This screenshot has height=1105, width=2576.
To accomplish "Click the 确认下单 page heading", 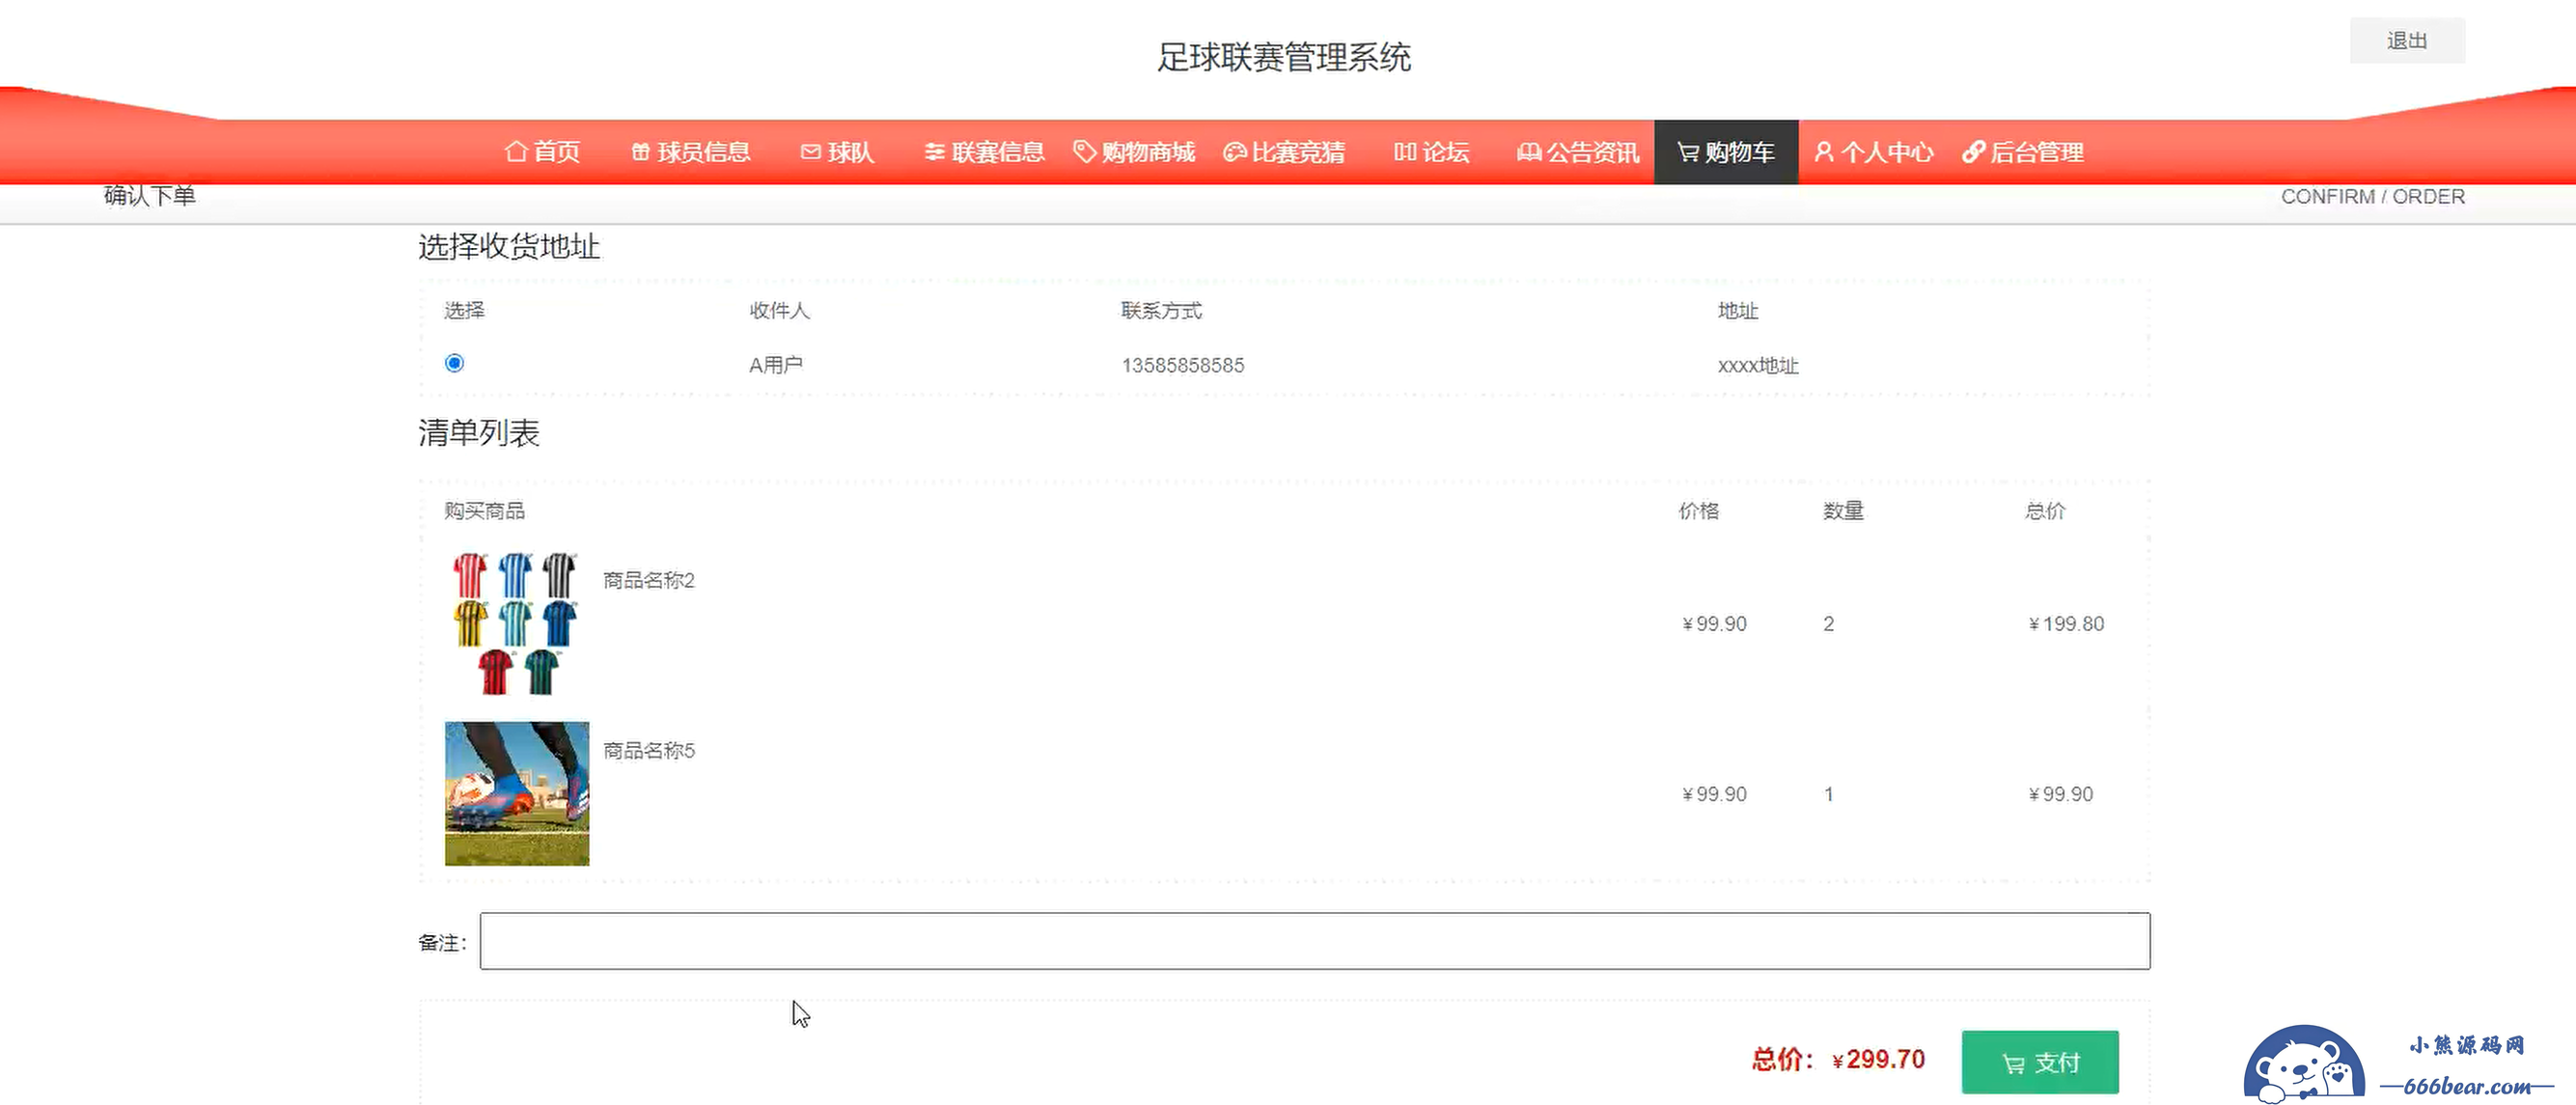I will point(150,196).
